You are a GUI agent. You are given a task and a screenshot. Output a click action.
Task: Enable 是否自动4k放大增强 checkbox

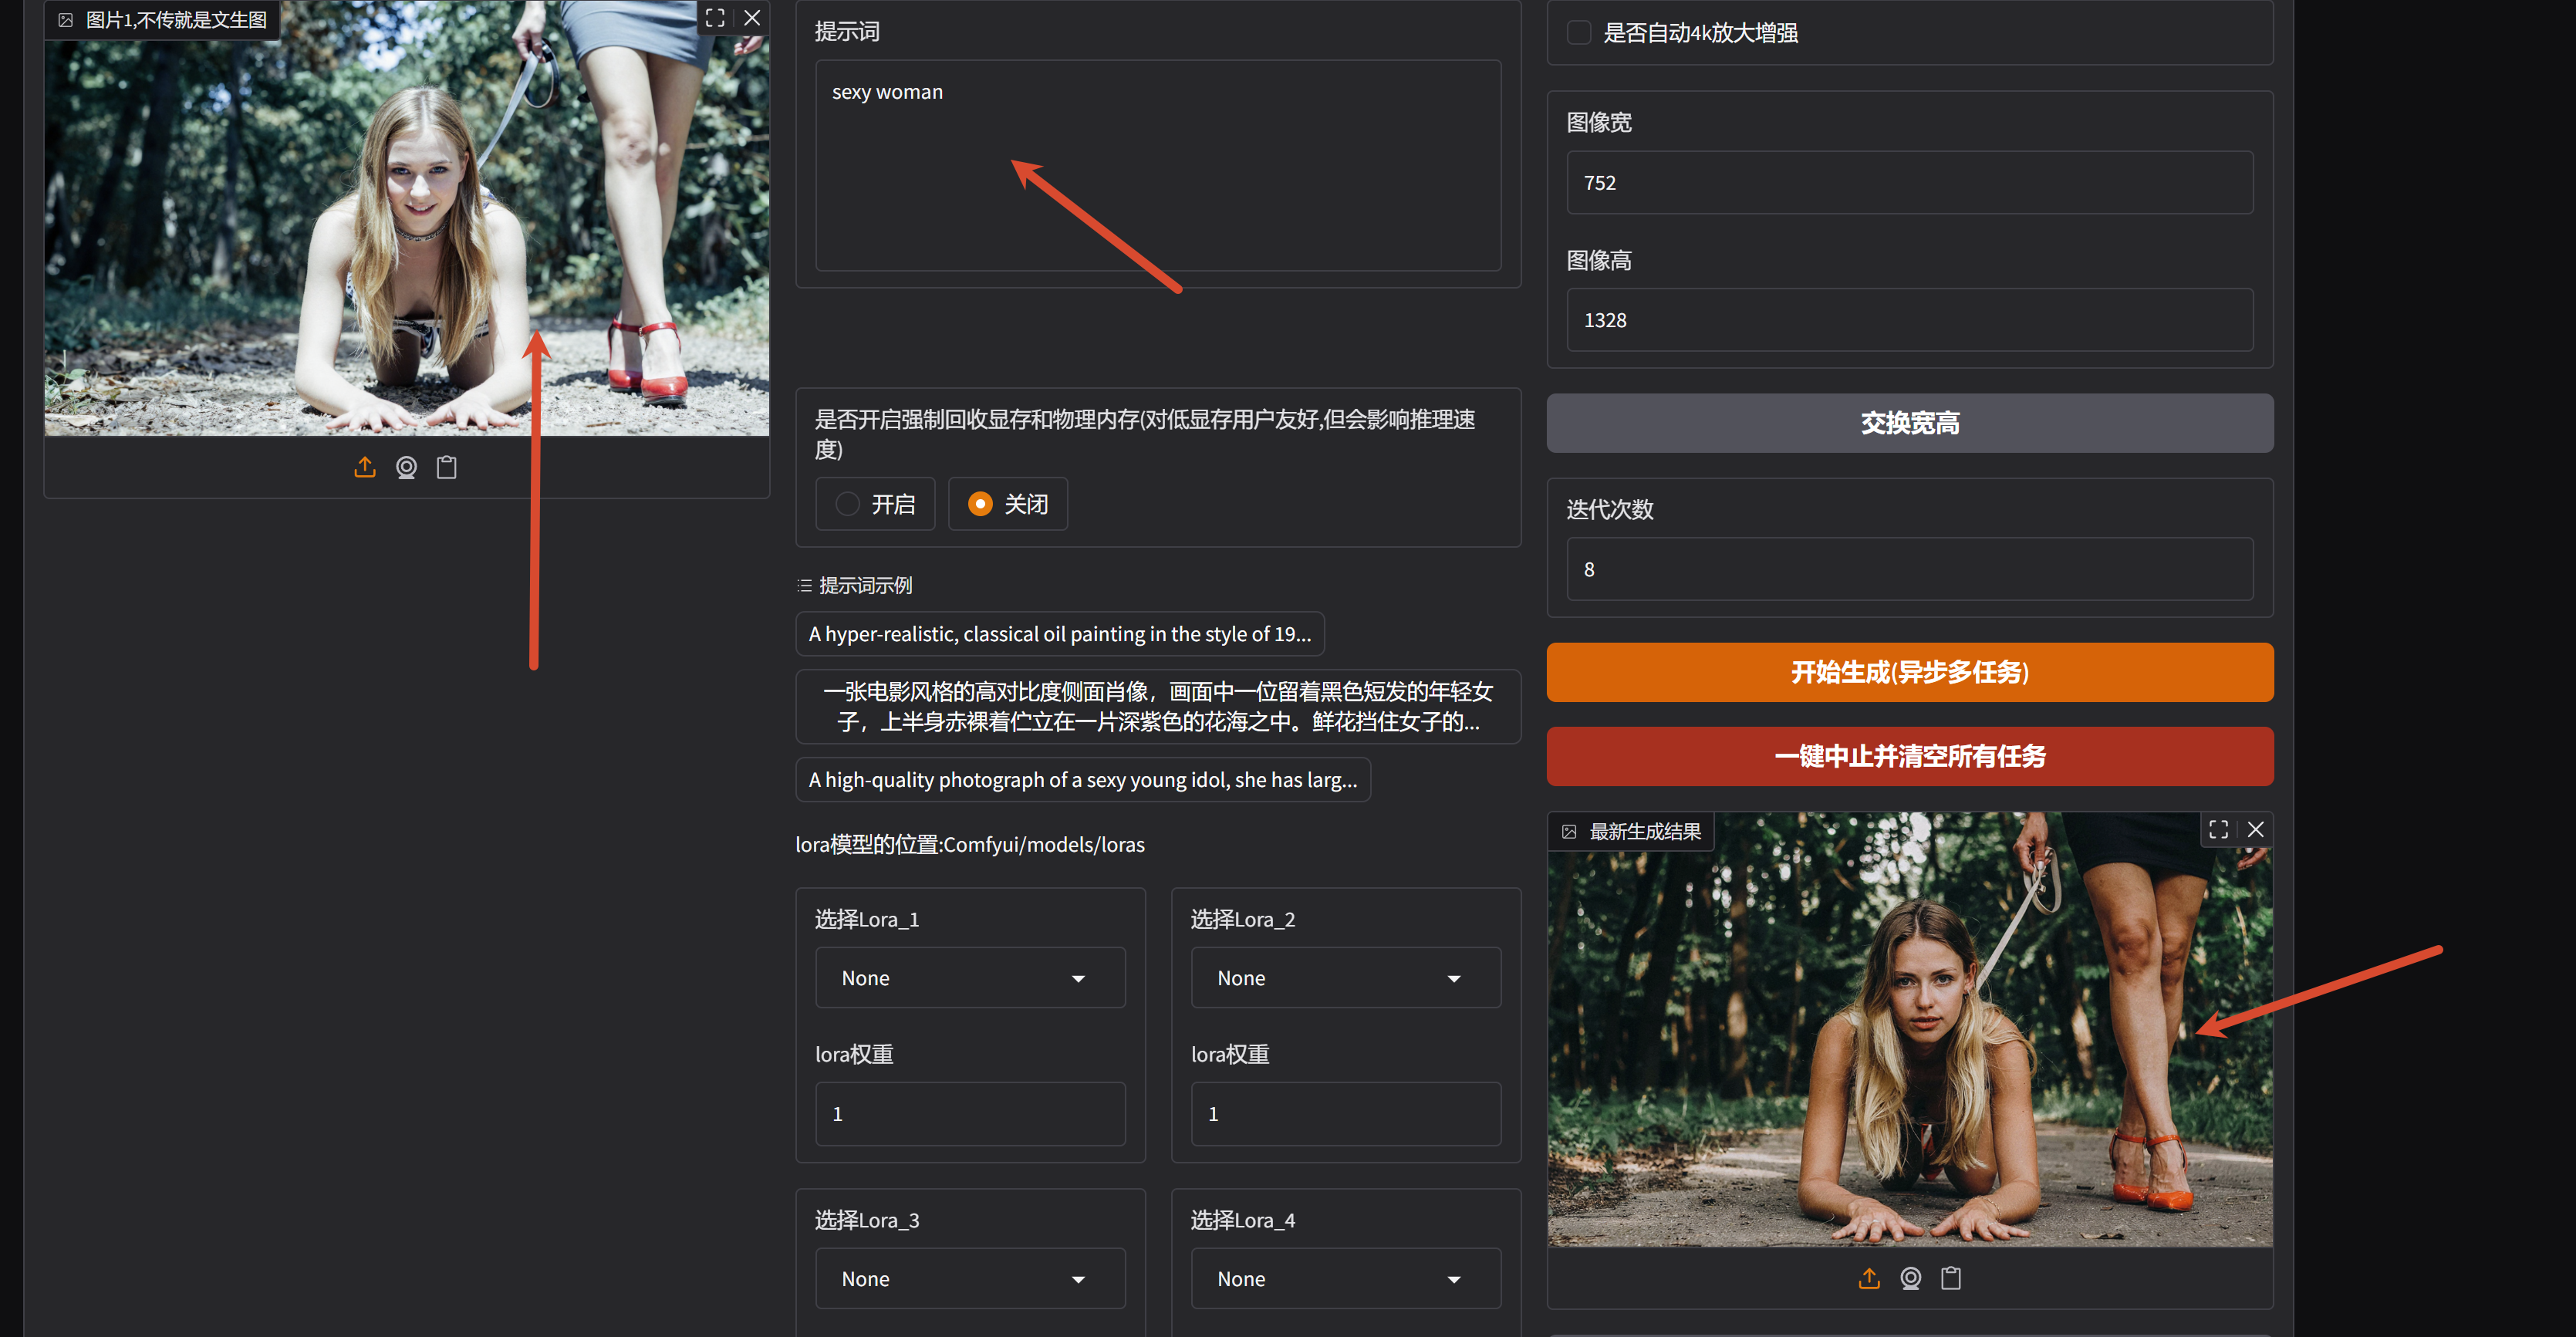tap(1579, 32)
